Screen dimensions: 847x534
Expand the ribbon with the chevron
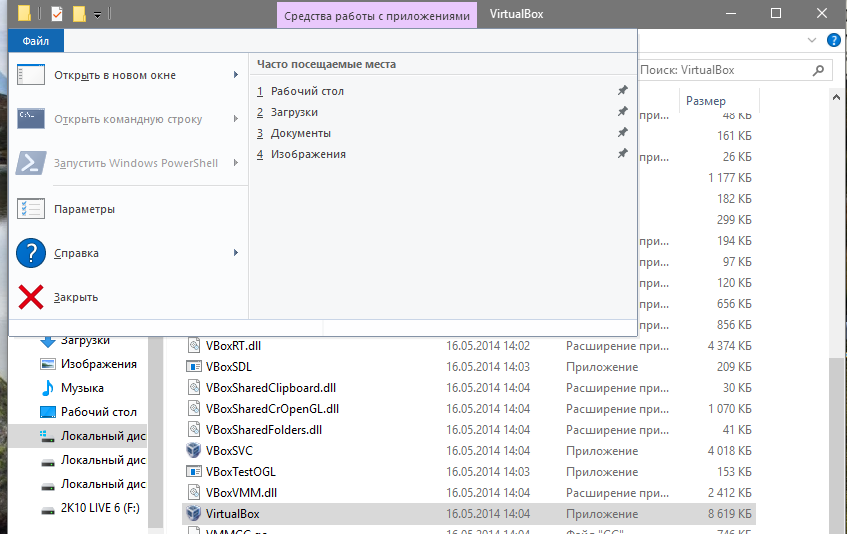coord(812,40)
